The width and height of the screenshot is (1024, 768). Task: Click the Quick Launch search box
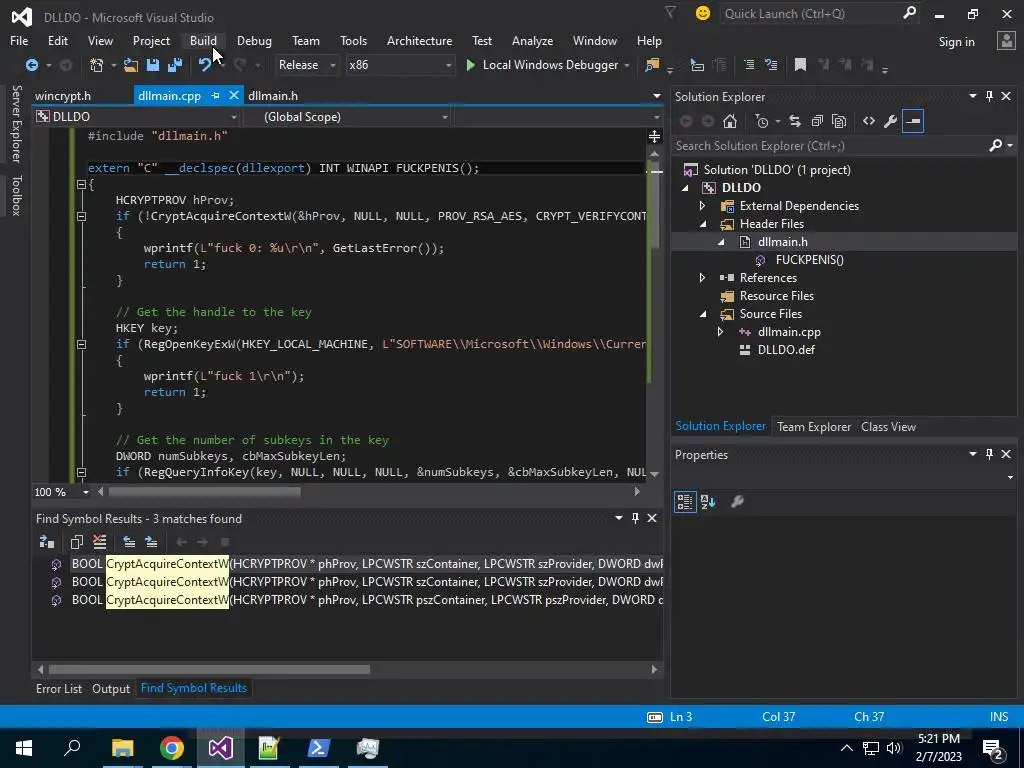pyautogui.click(x=812, y=14)
